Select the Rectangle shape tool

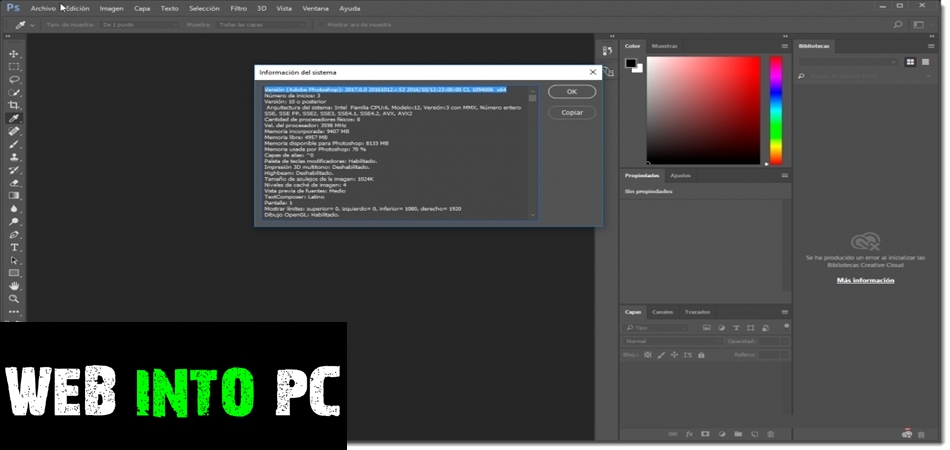click(14, 273)
